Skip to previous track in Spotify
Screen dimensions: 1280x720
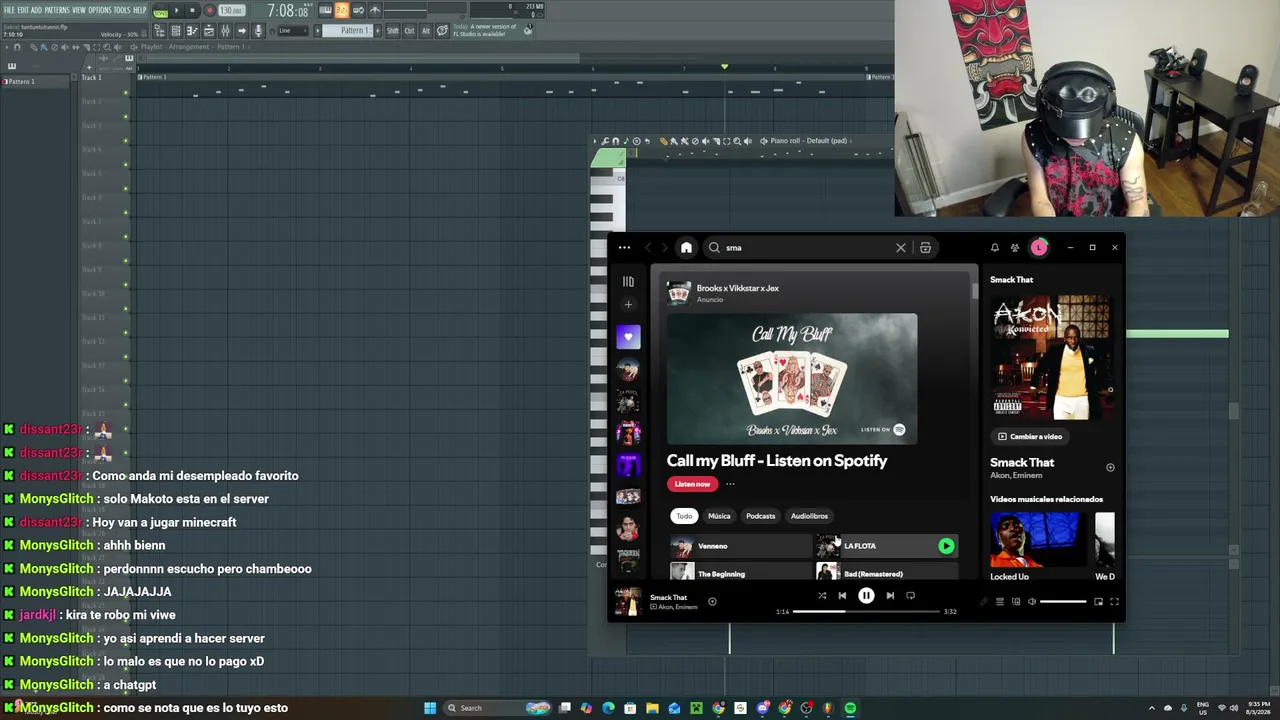point(842,596)
